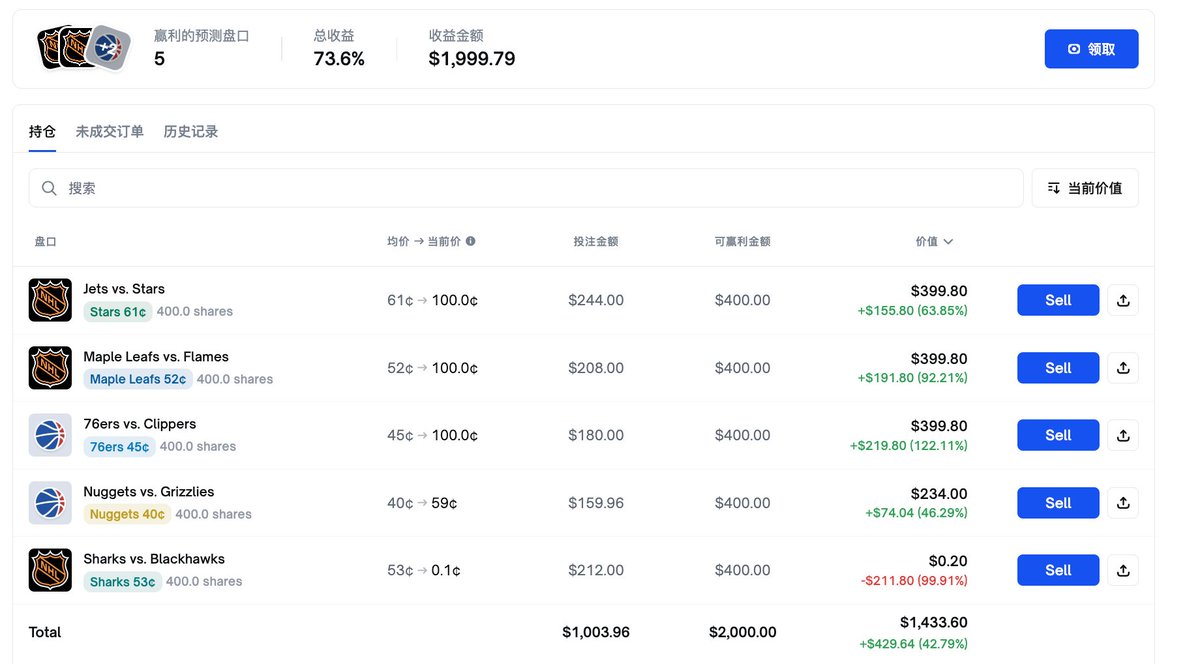This screenshot has height=664, width=1200.
Task: Click the 搜索 search input field
Action: tap(540, 188)
